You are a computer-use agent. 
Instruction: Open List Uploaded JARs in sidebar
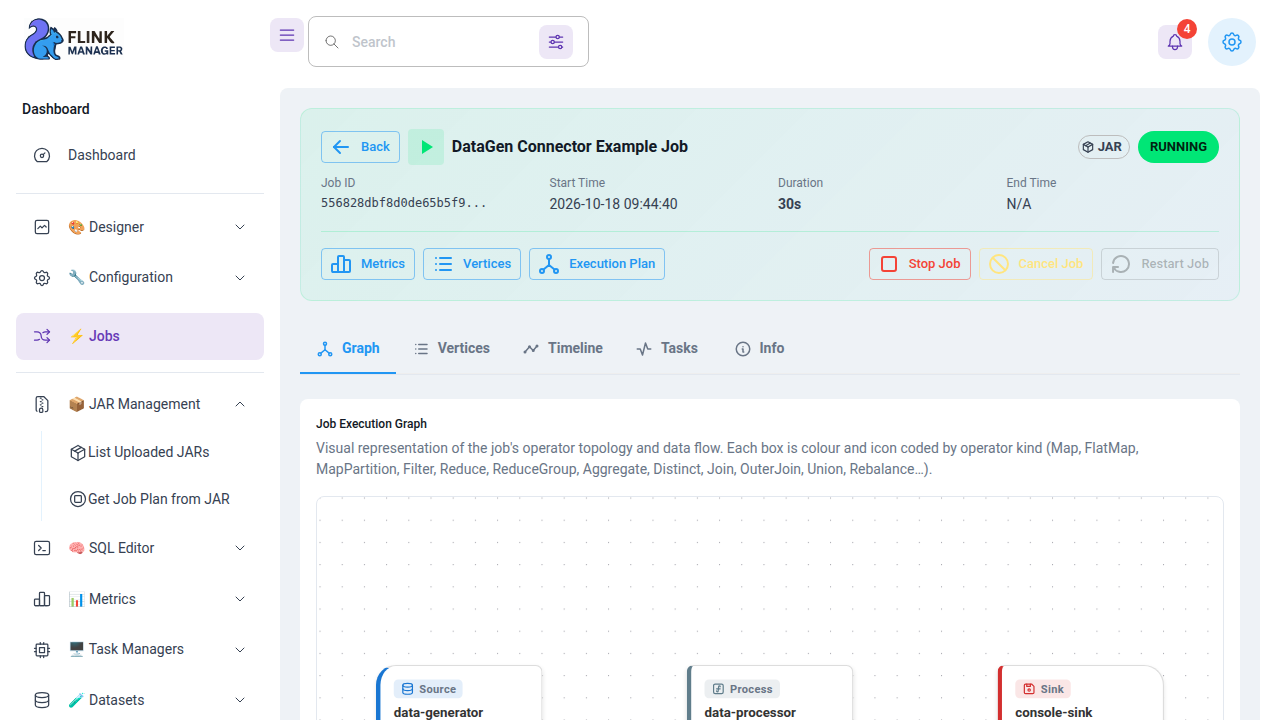click(140, 452)
